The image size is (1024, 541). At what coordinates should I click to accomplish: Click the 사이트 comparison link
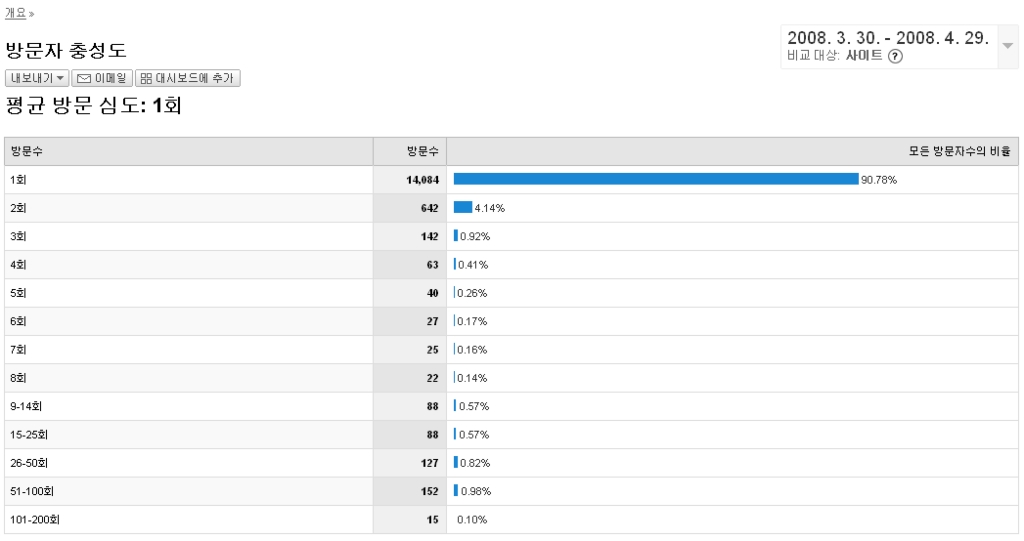(864, 56)
